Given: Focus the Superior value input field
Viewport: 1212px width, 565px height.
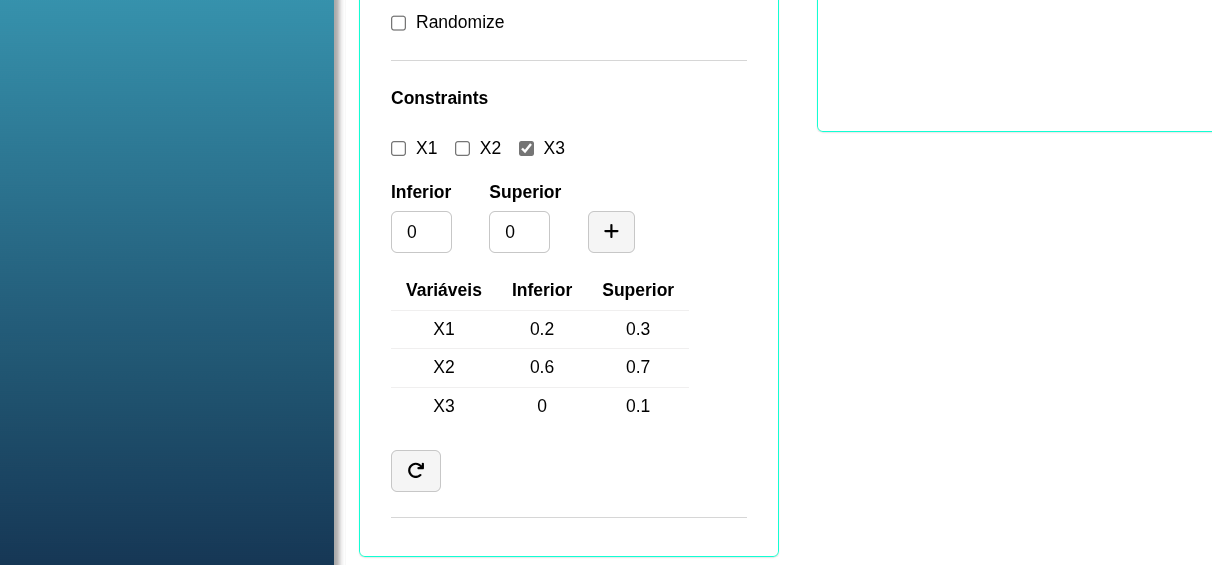Looking at the screenshot, I should pyautogui.click(x=519, y=232).
